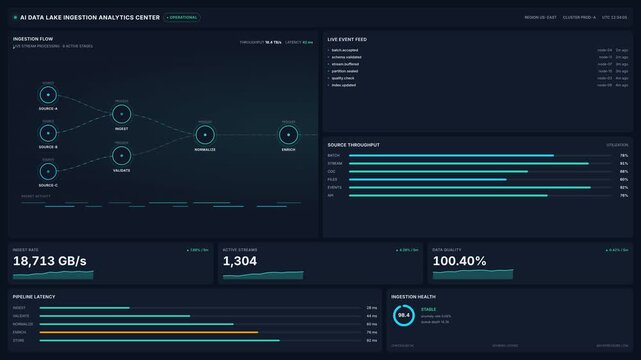Click the ingest rate sparkline chart

[x=53, y=275]
